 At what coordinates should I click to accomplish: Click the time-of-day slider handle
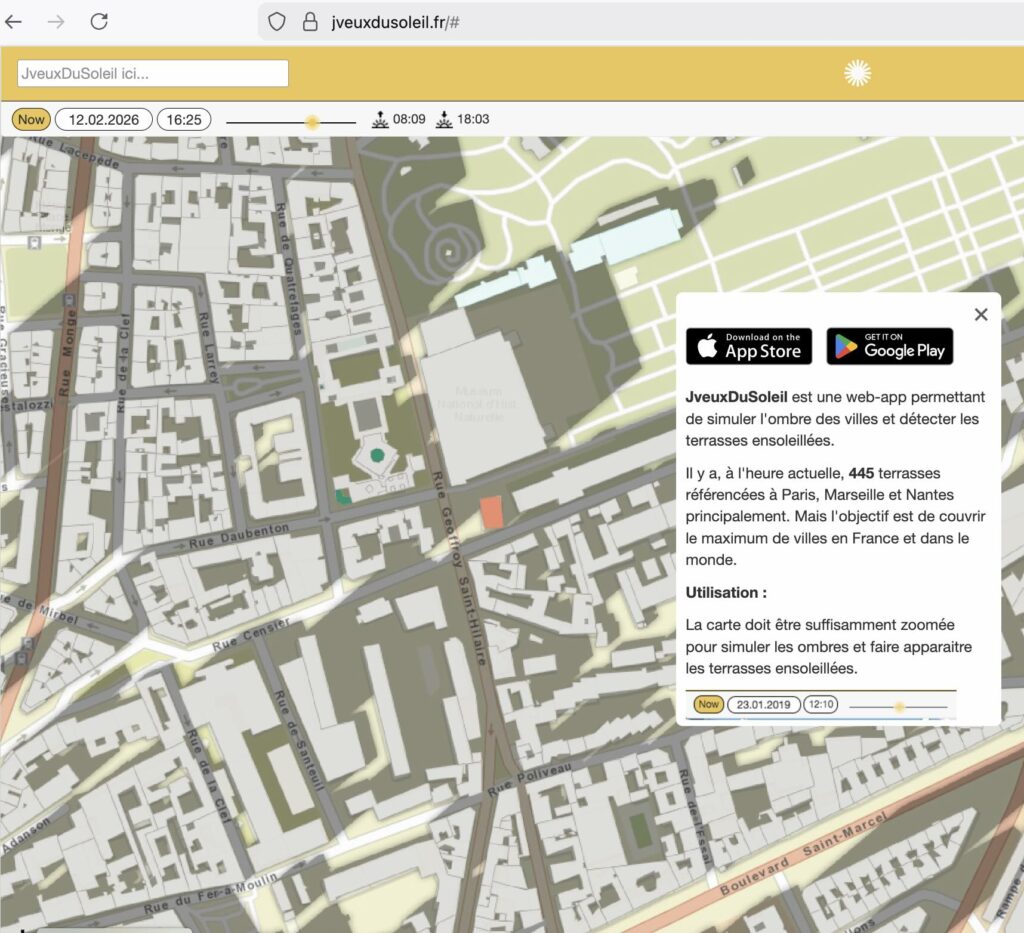click(x=312, y=122)
